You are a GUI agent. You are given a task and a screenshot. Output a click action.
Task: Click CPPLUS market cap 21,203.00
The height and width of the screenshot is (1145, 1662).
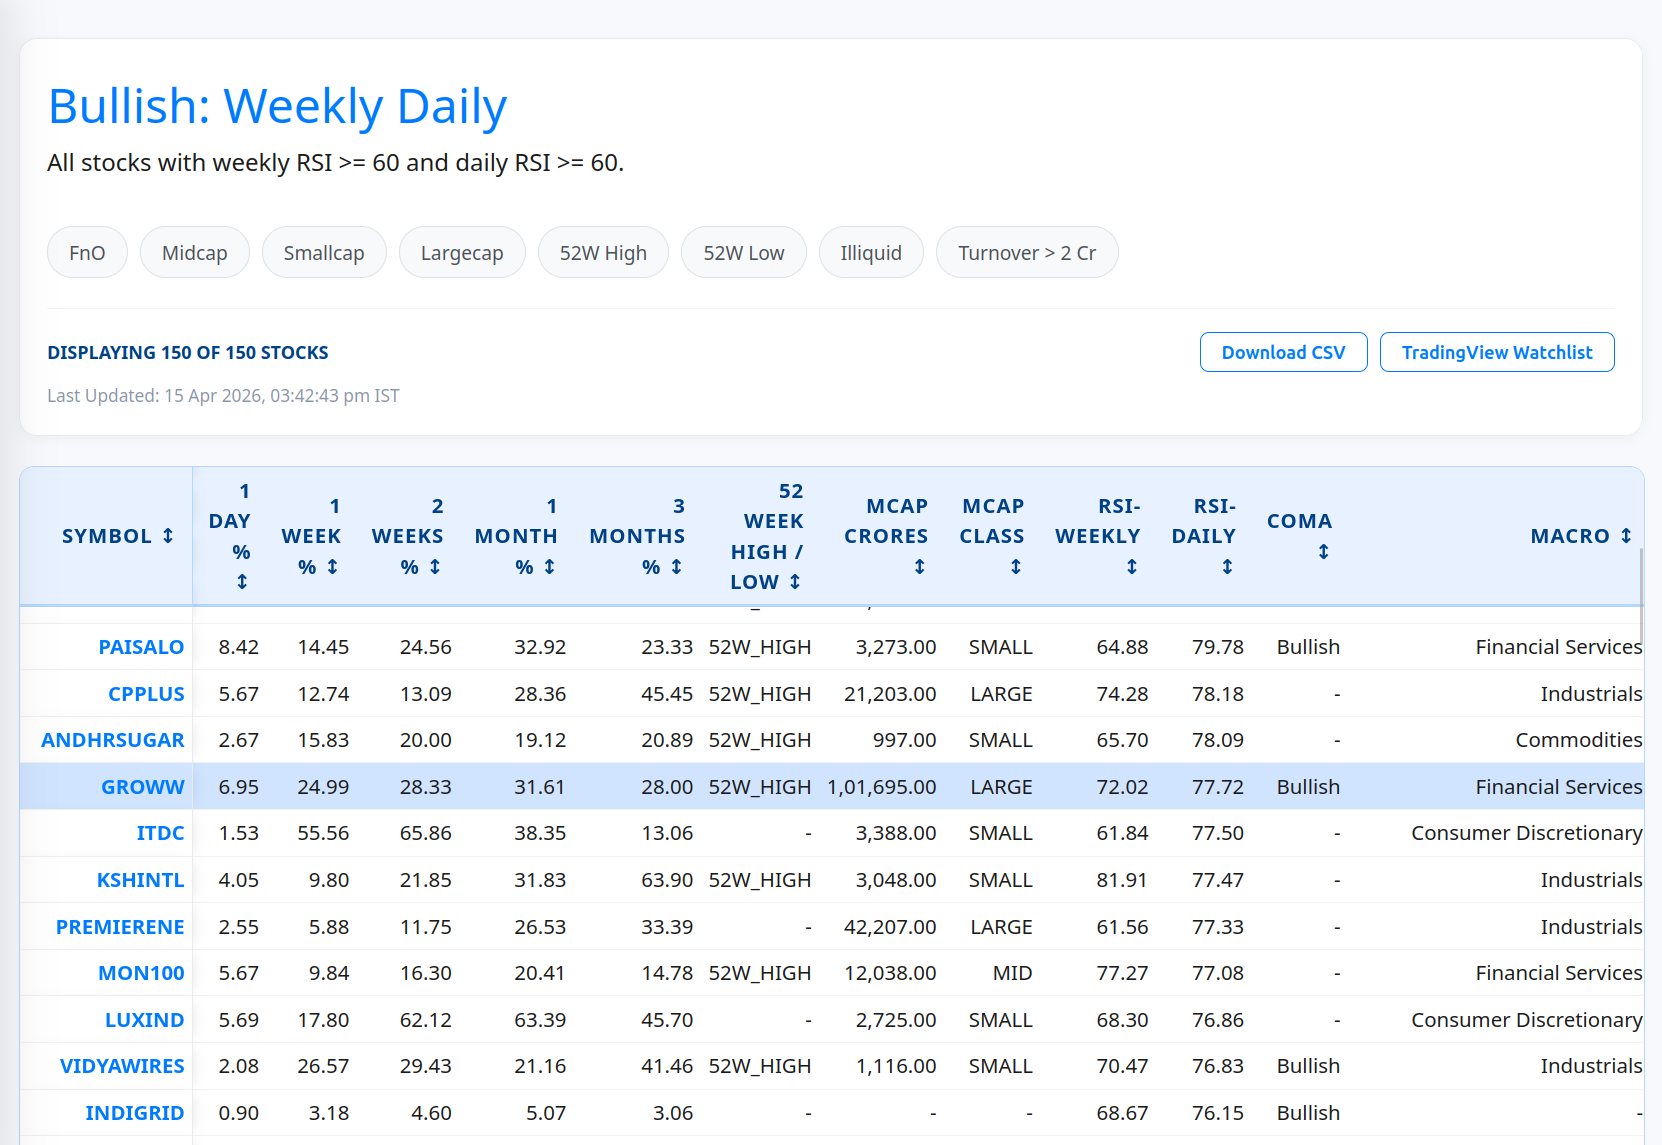tap(890, 694)
